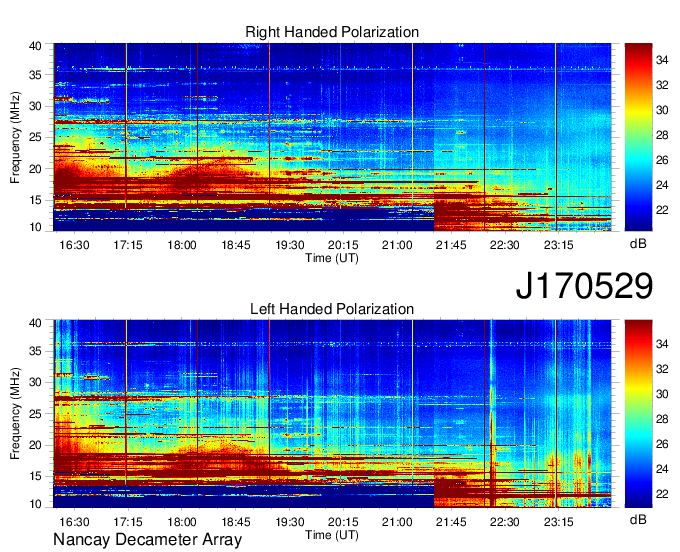Click "Time (UT)" label under upper plot

click(332, 258)
